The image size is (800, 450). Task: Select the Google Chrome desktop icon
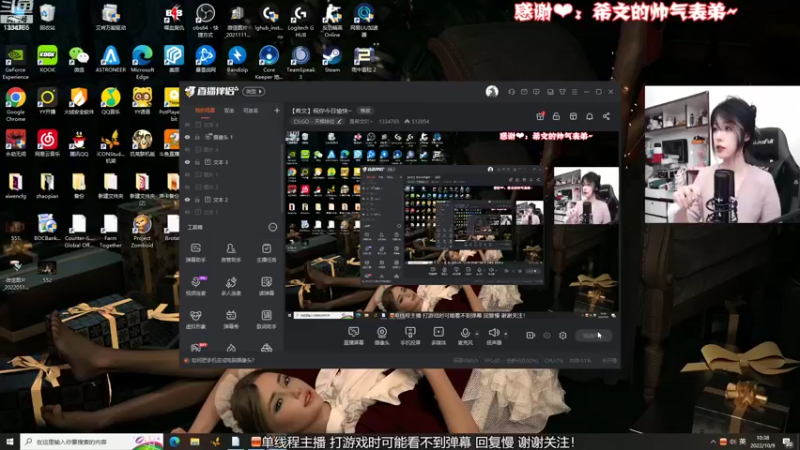pyautogui.click(x=15, y=105)
